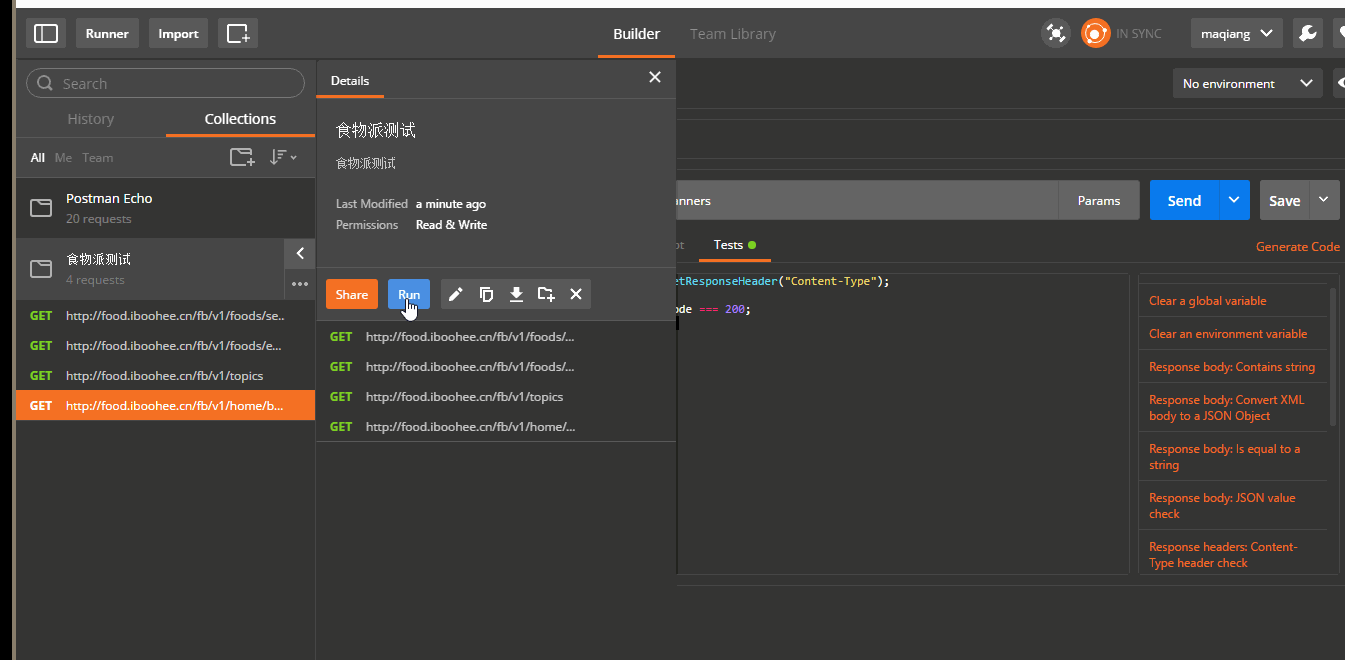
Task: Click the download export collection icon
Action: pyautogui.click(x=516, y=294)
